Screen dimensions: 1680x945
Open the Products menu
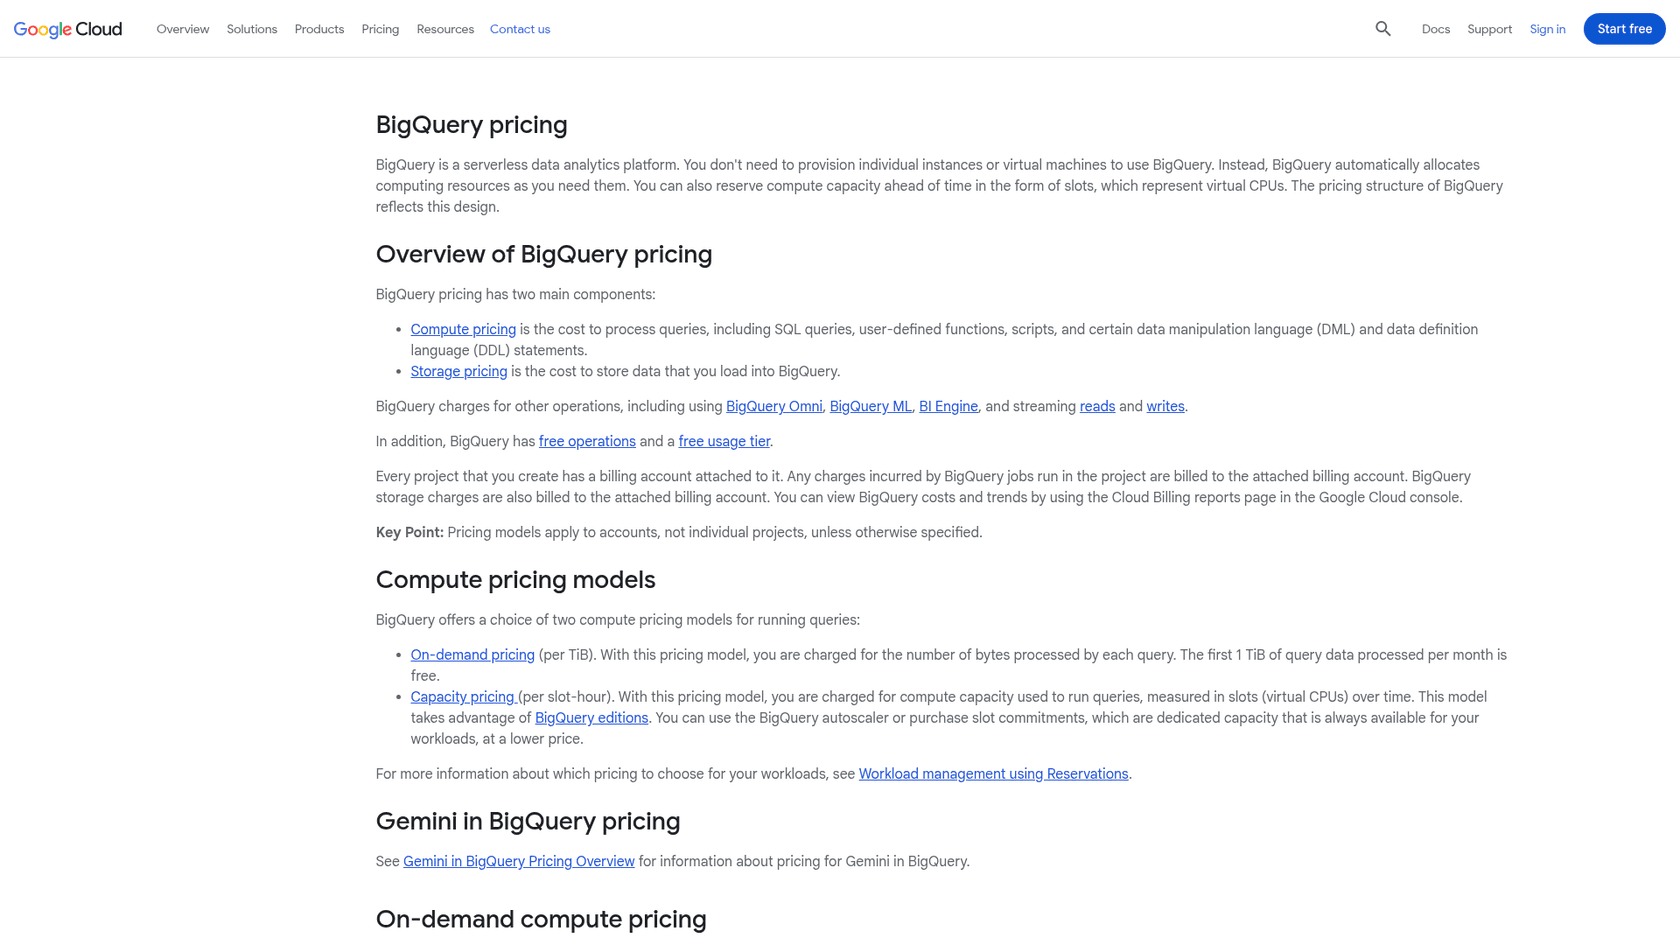(x=319, y=29)
